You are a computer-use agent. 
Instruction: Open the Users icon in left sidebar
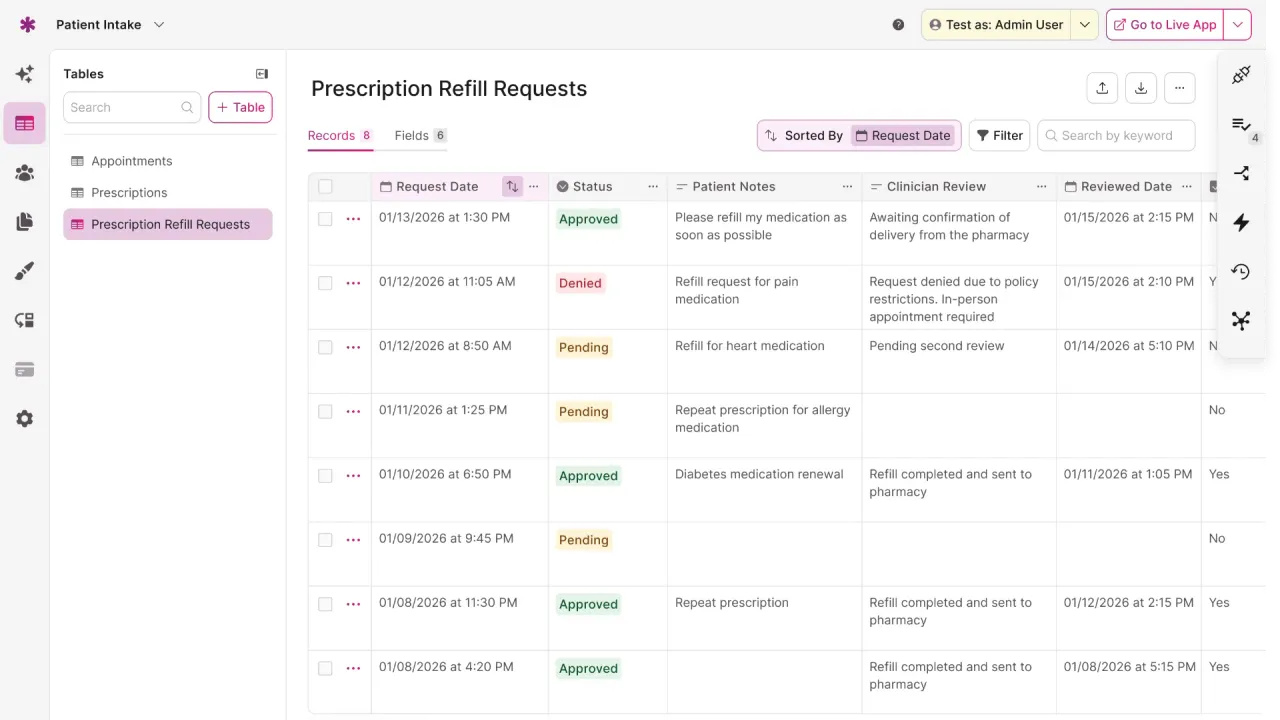click(25, 173)
